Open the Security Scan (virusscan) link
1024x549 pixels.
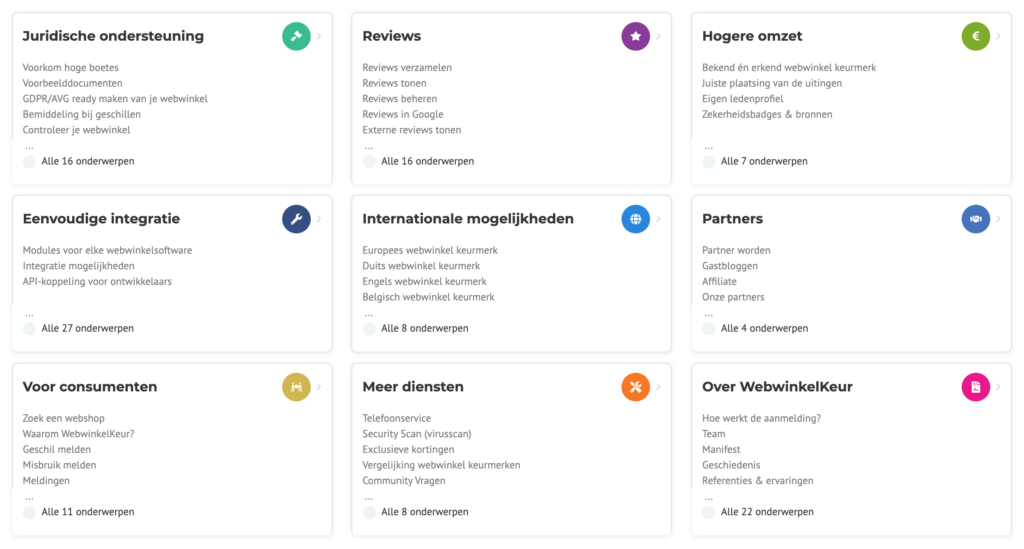(416, 434)
